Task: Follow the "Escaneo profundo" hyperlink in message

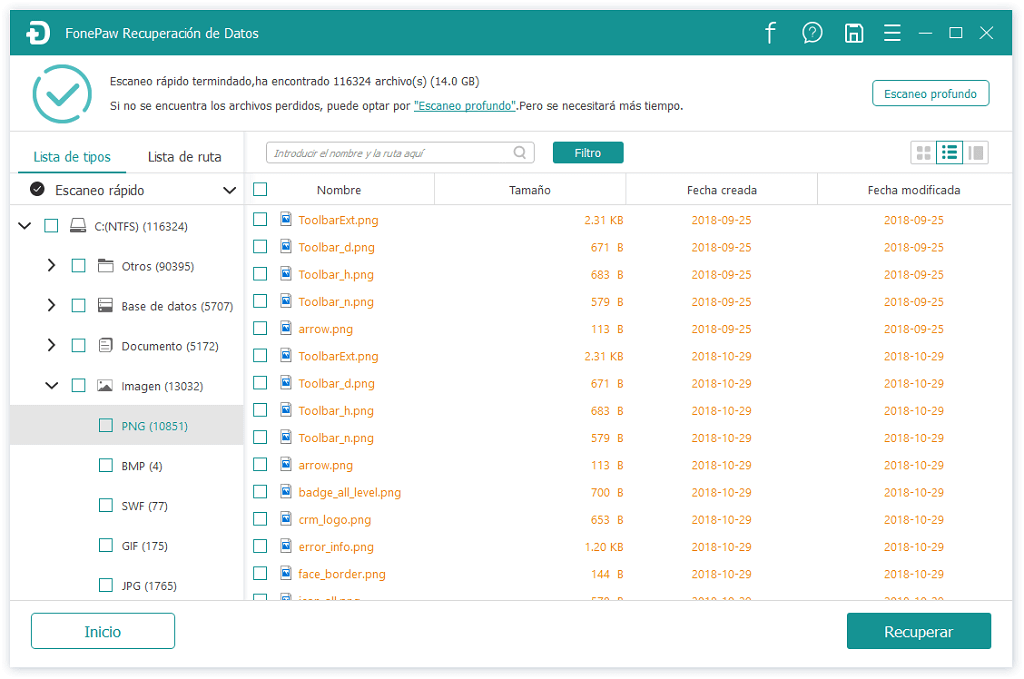Action: (x=465, y=106)
